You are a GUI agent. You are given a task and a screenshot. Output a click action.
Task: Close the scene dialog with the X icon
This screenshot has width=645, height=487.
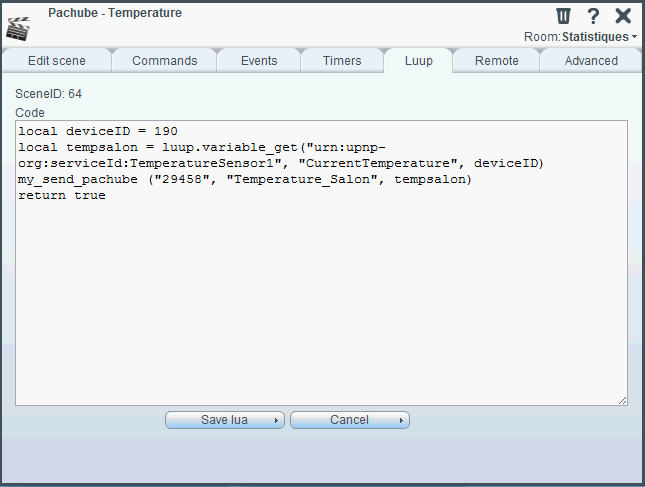tap(623, 16)
